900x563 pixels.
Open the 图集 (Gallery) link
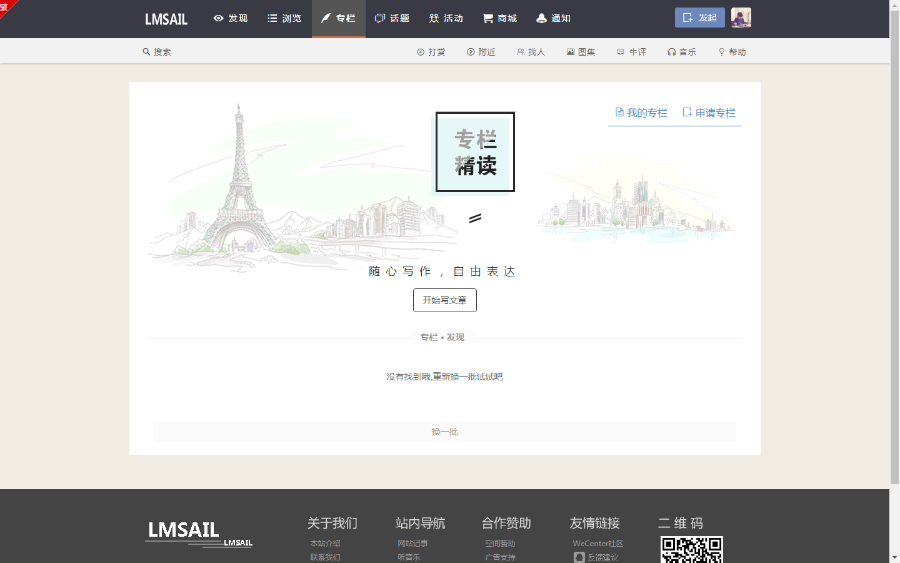[581, 52]
